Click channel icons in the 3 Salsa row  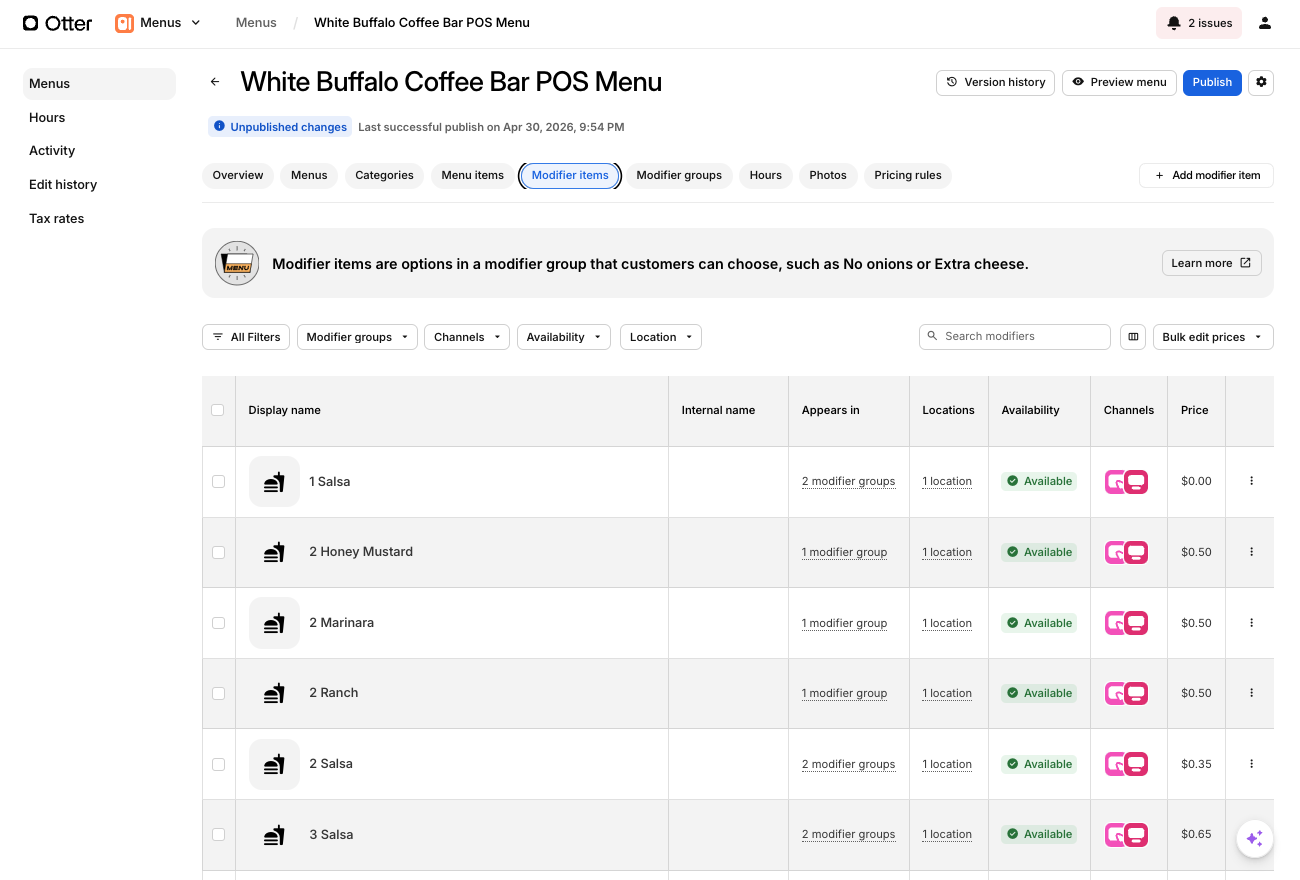tap(1126, 834)
